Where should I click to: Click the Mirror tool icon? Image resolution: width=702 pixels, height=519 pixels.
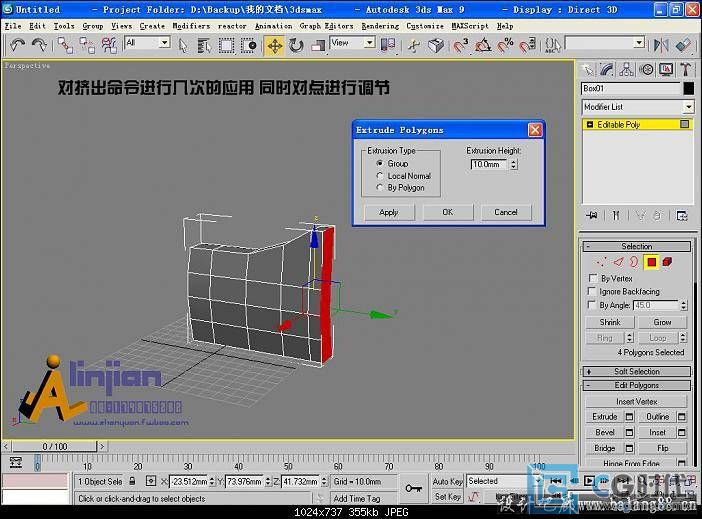coord(661,45)
